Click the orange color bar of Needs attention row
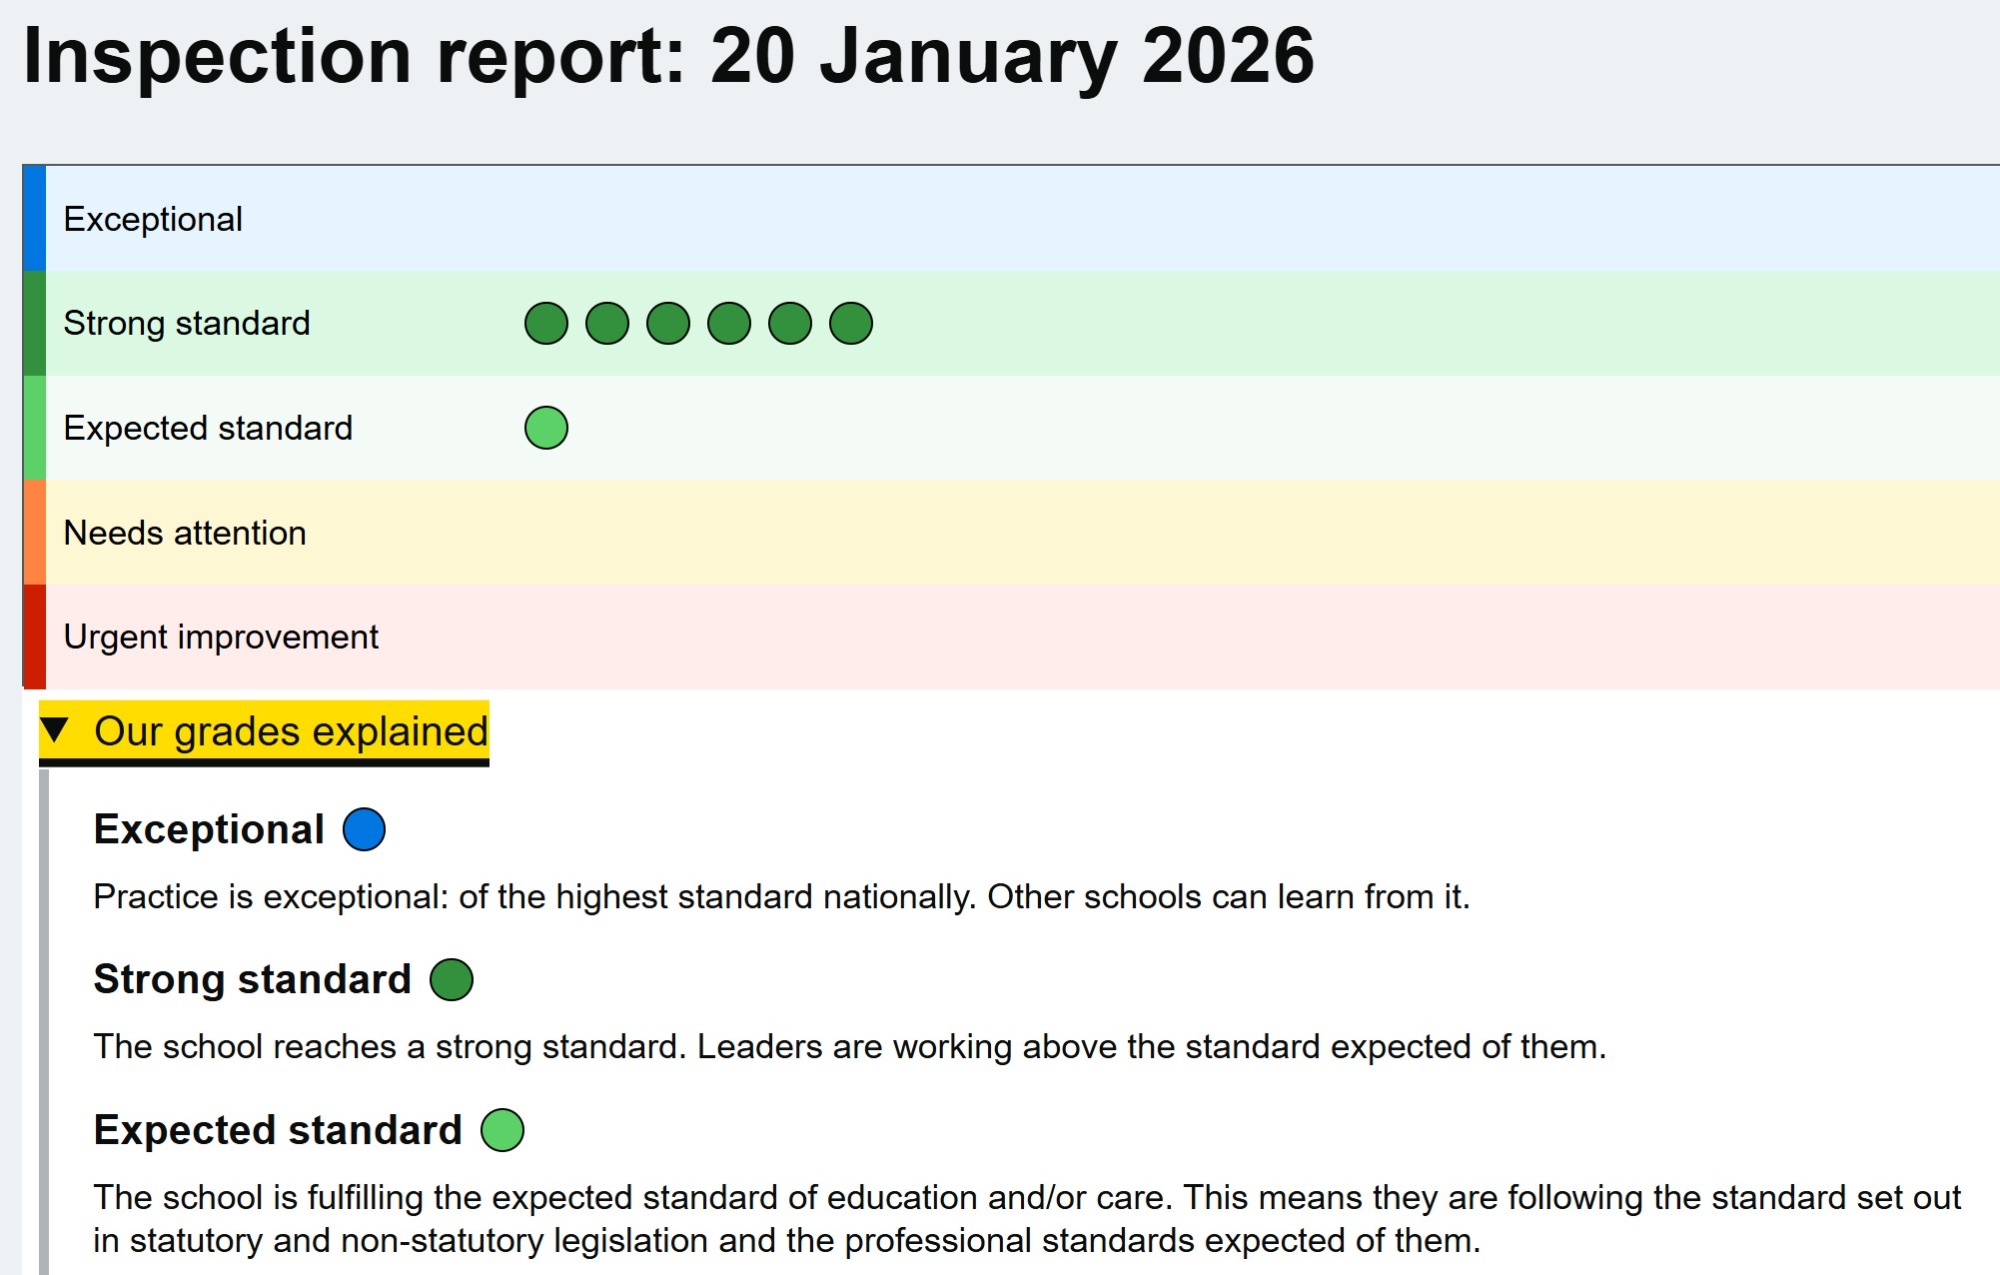The height and width of the screenshot is (1275, 2000). tap(34, 532)
